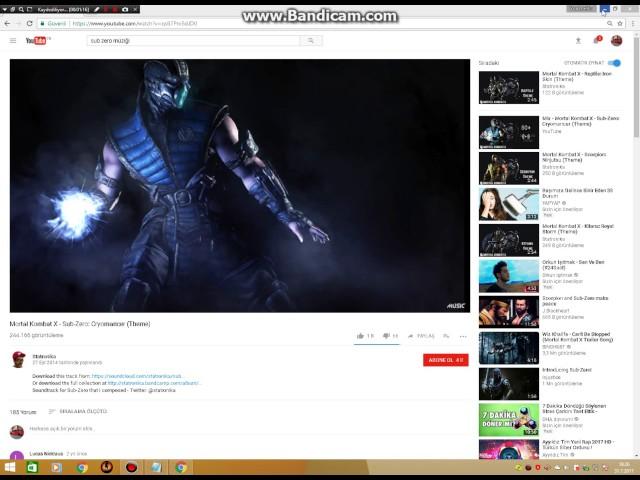
Task: Open Lucas Nikitasus commenter profile name
Action: tap(46, 454)
